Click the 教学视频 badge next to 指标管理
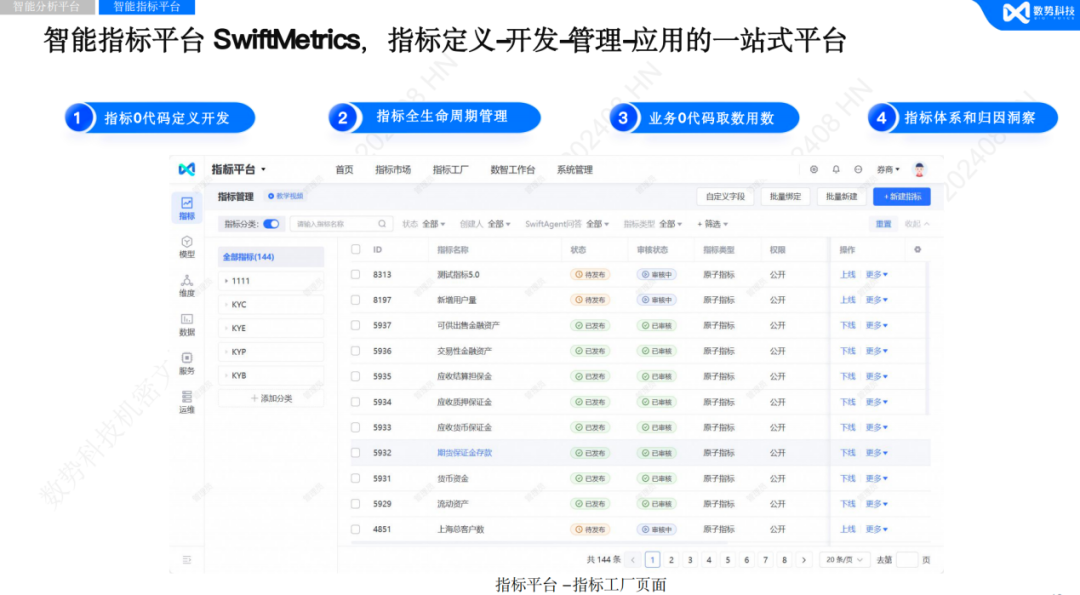Viewport: 1080px width, 595px height. pyautogui.click(x=285, y=197)
